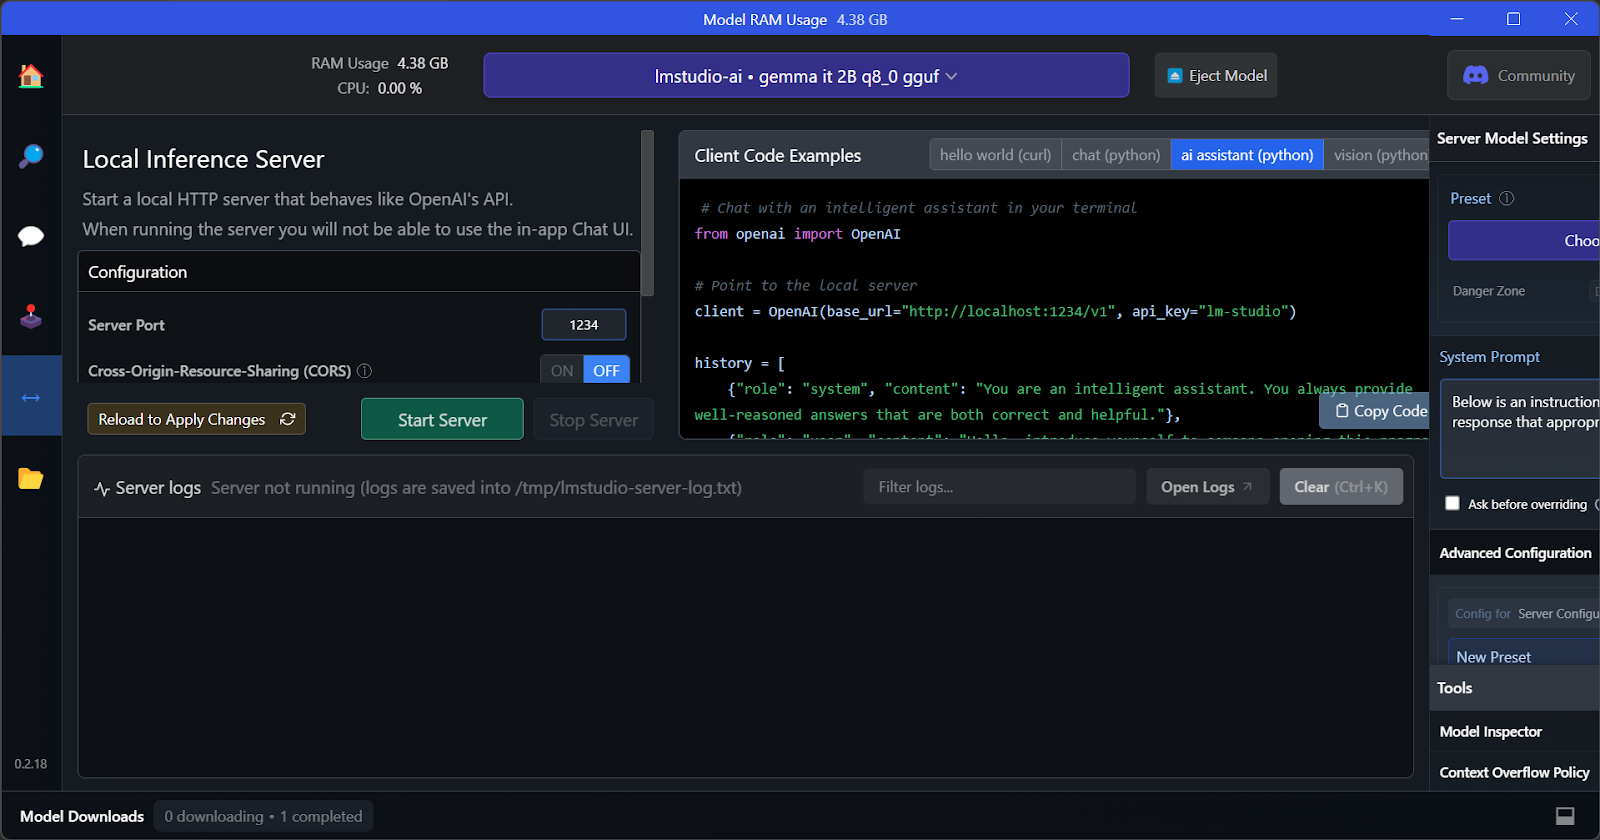
Task: Select the Local Server double-arrow sidebar icon
Action: pyautogui.click(x=31, y=397)
